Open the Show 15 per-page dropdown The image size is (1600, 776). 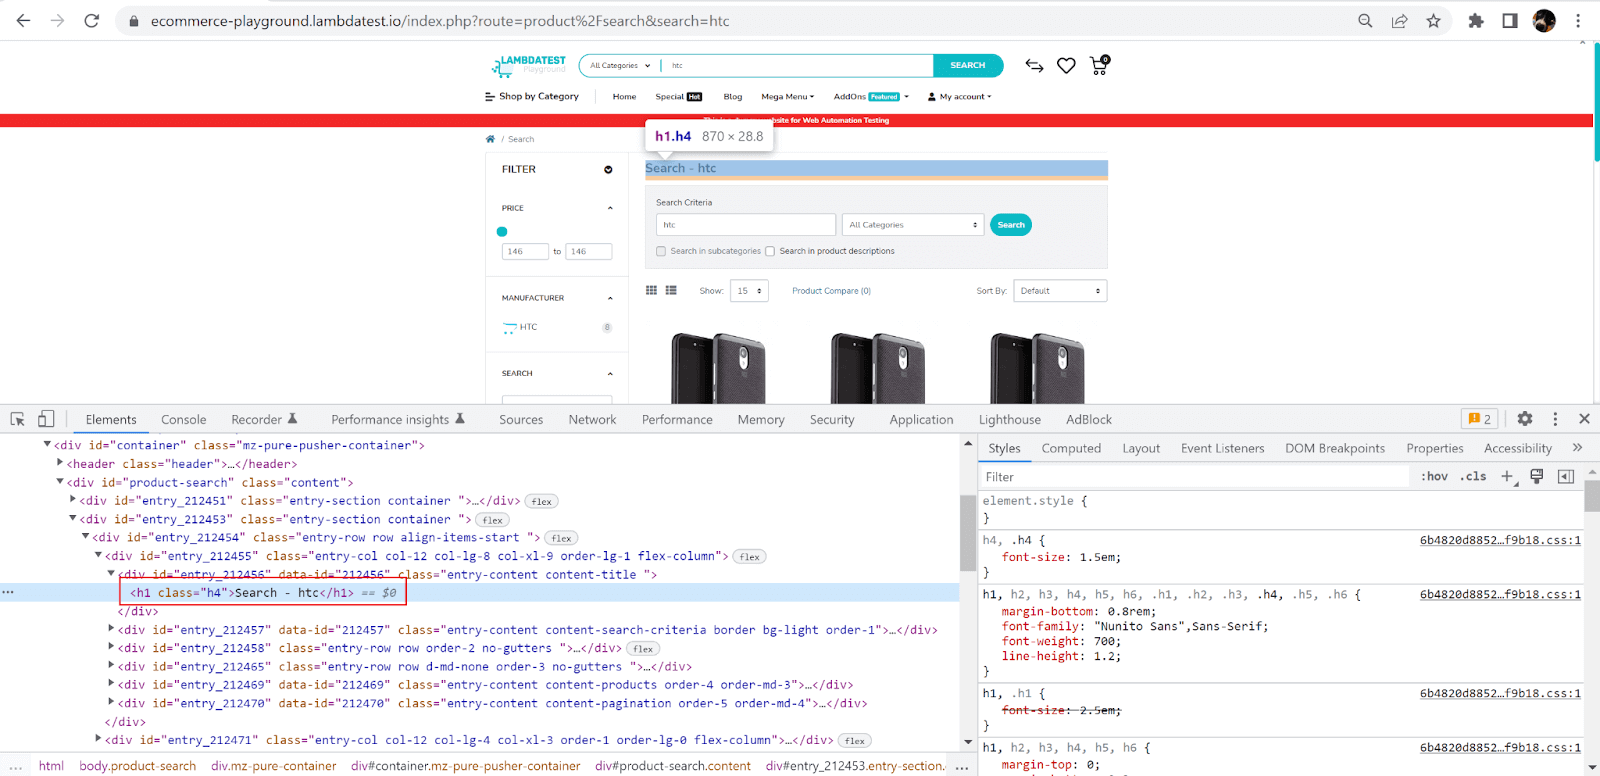[x=749, y=291]
